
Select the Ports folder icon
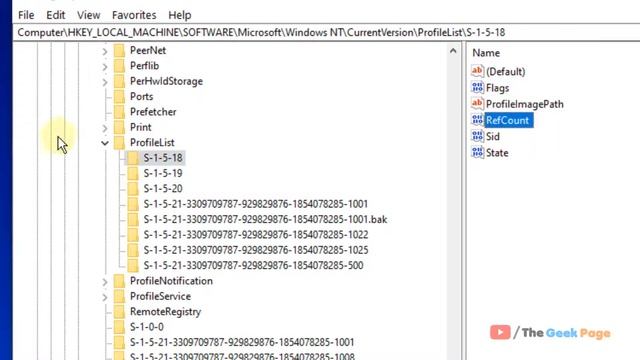(x=120, y=97)
